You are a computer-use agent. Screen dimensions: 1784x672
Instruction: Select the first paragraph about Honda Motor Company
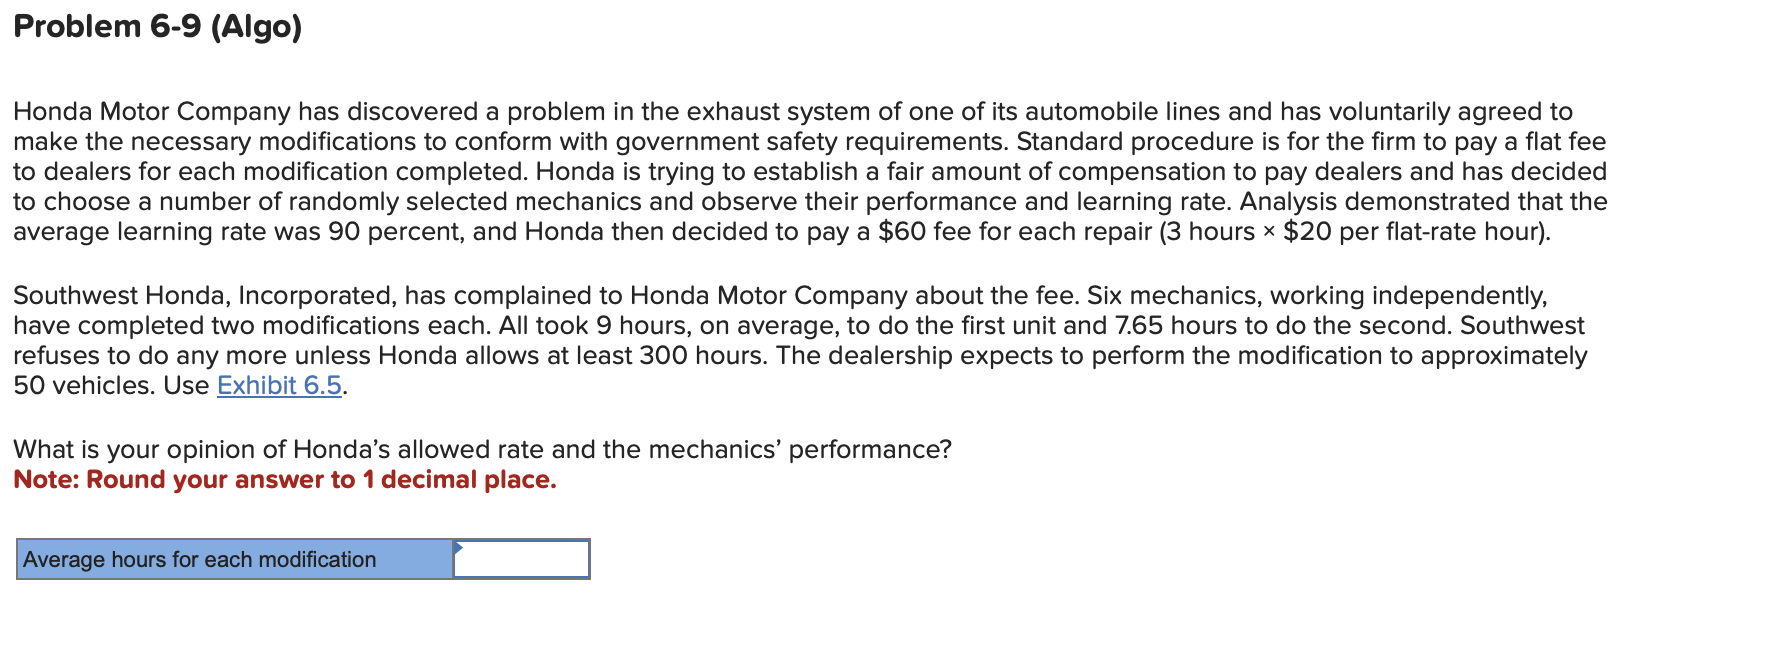click(800, 171)
